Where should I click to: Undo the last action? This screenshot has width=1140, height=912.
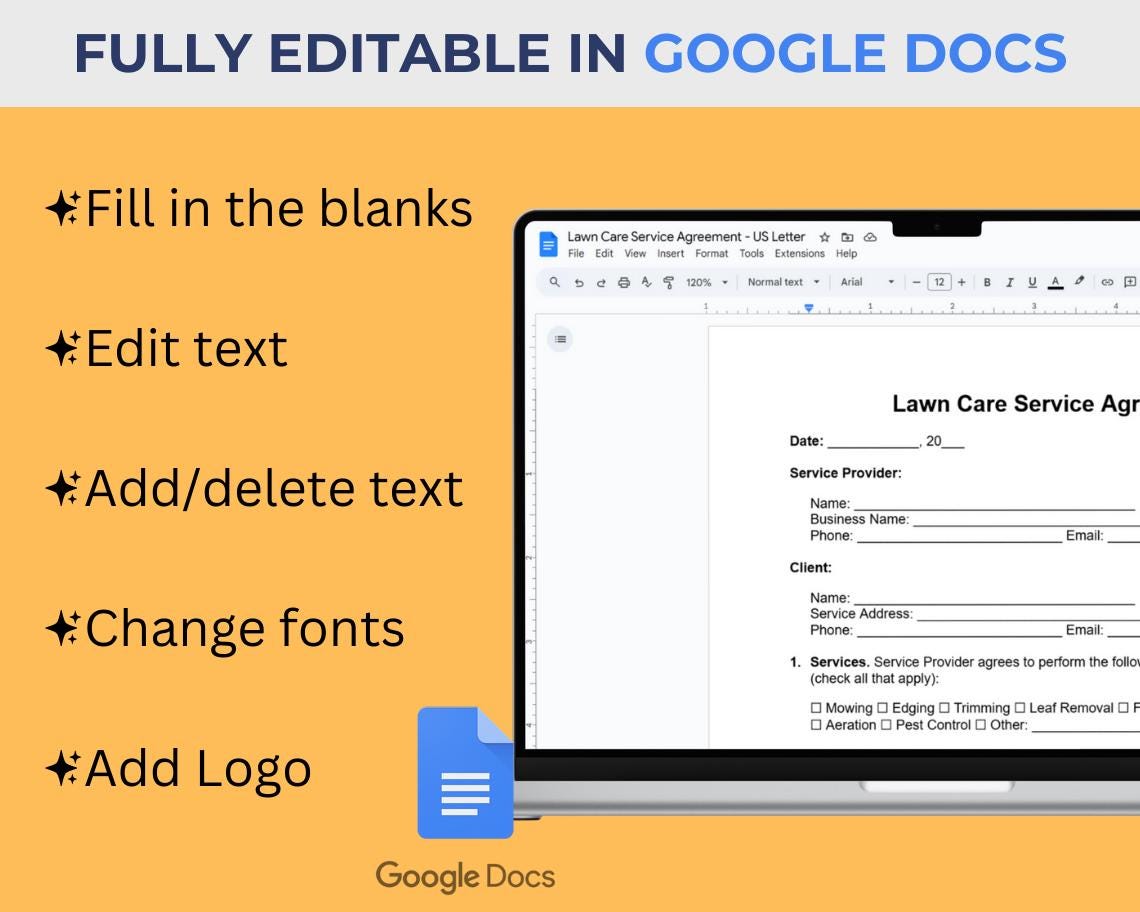tap(579, 282)
